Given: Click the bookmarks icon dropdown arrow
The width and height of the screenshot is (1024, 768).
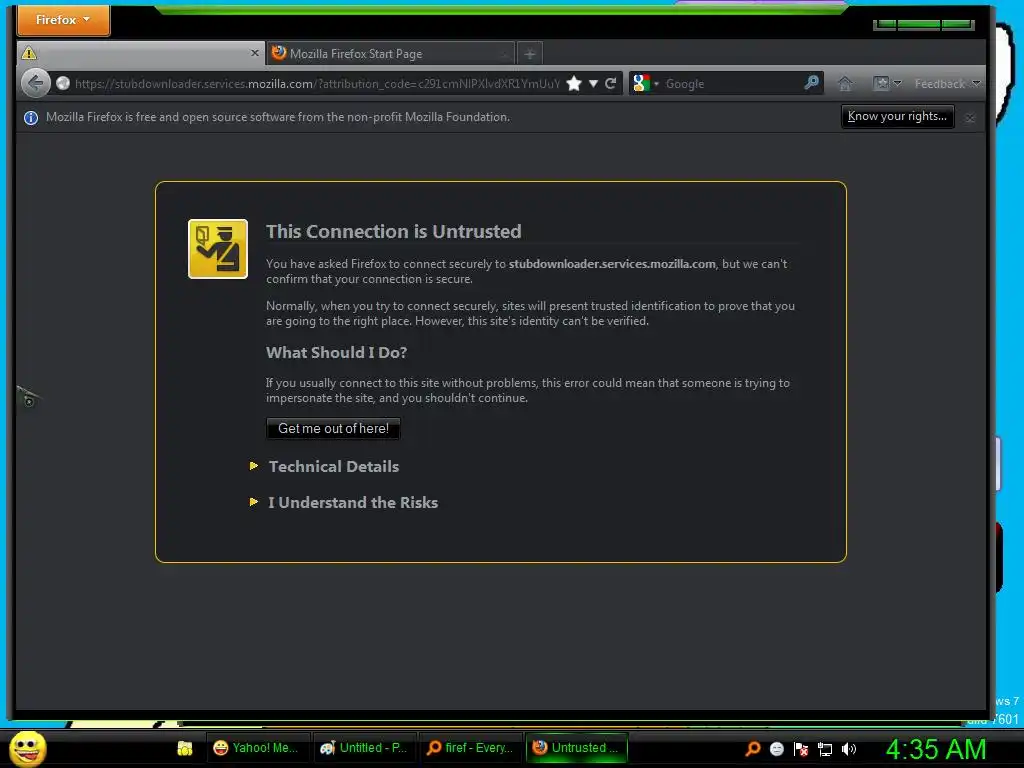Looking at the screenshot, I should pyautogui.click(x=897, y=83).
